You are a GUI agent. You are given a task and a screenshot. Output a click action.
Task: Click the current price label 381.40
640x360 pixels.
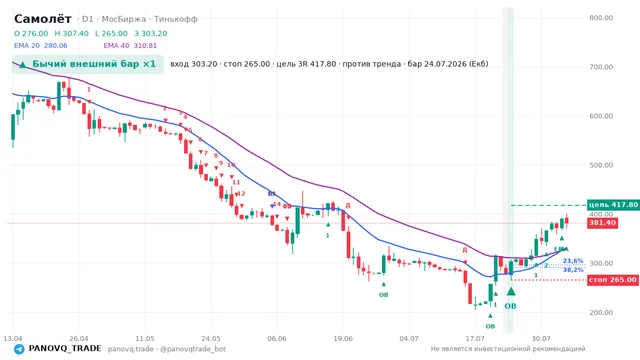pos(602,223)
